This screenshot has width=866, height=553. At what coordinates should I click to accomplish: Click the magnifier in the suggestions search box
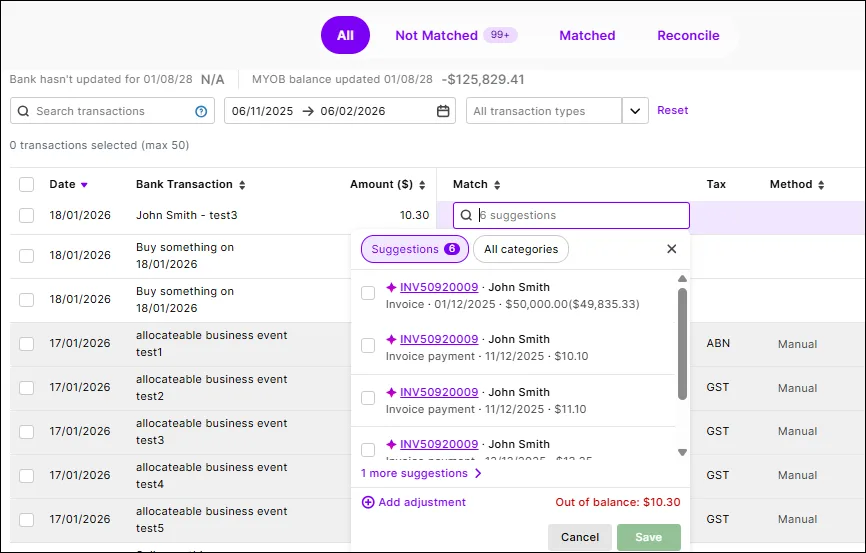tap(467, 215)
